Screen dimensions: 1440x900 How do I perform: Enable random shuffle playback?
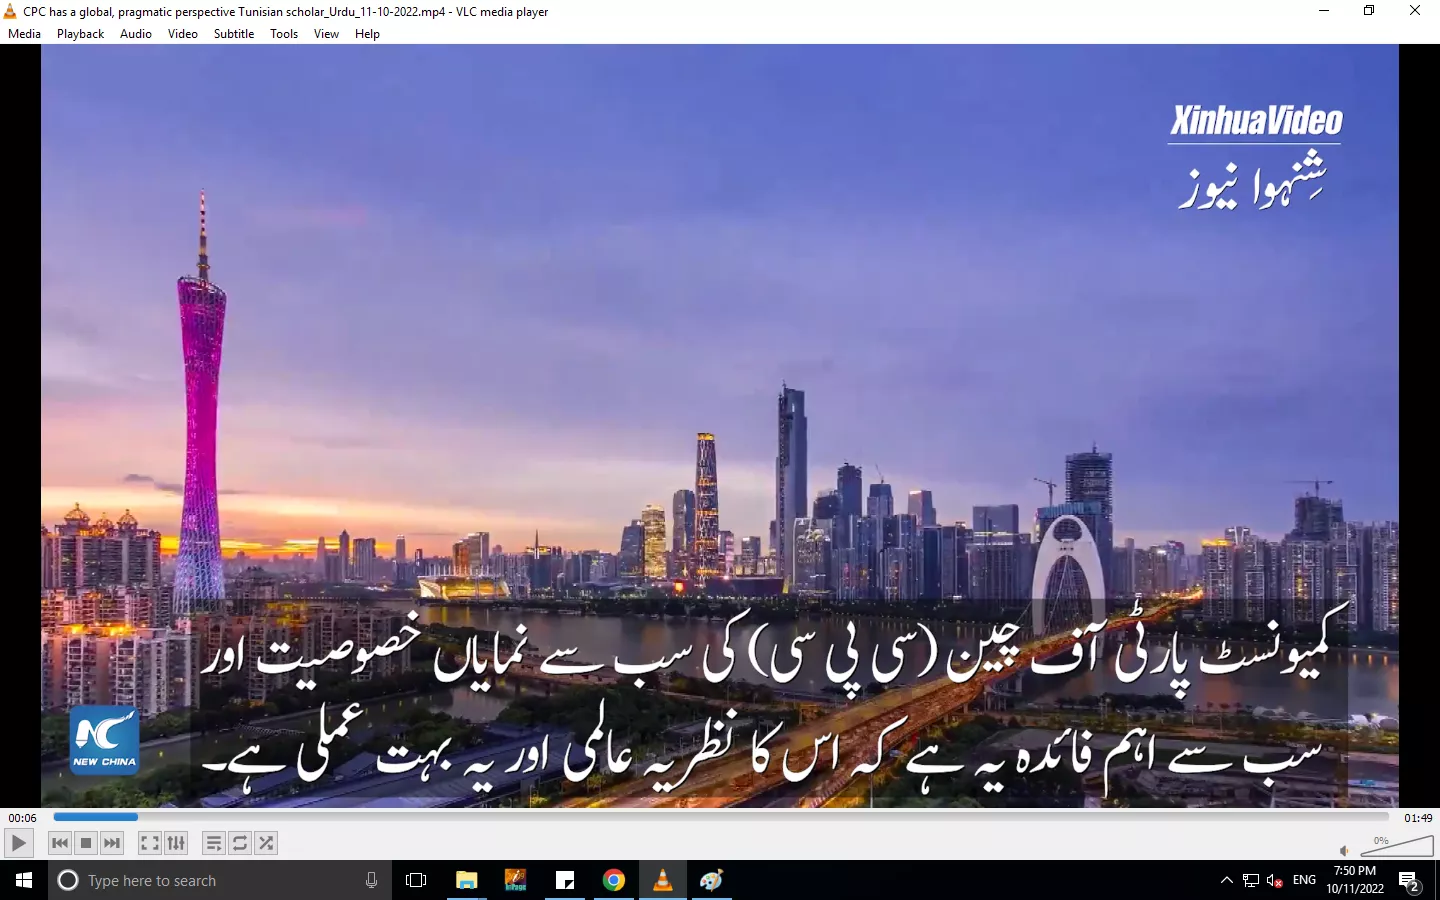point(266,843)
